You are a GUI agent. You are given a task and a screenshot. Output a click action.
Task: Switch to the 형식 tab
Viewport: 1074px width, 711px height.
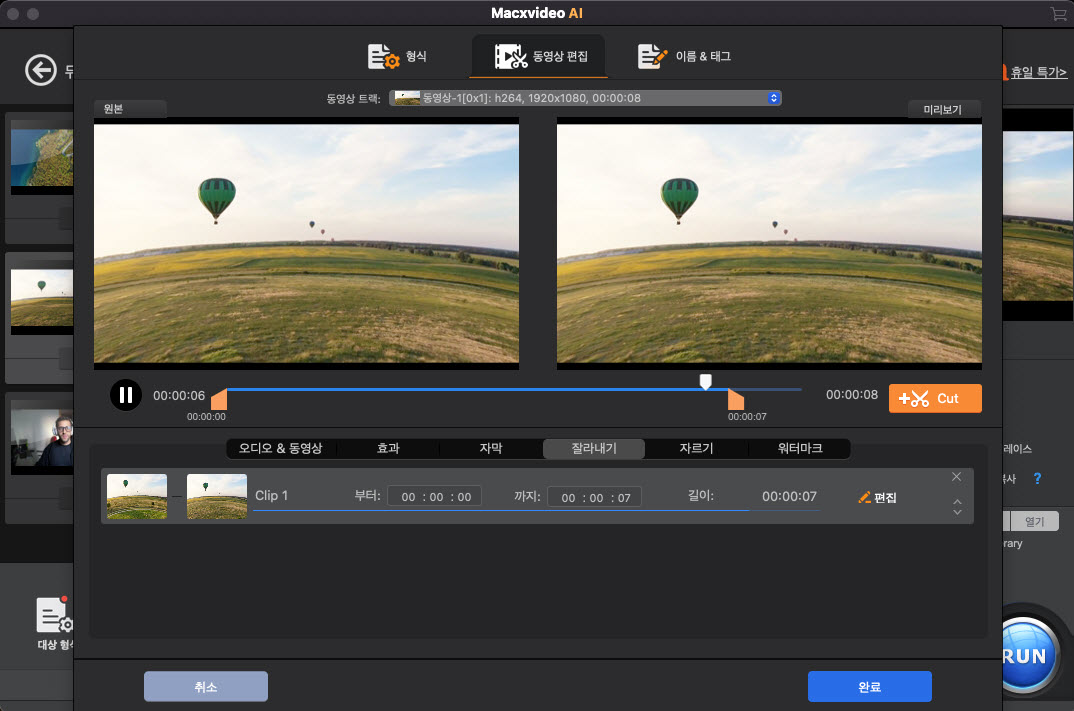click(x=398, y=56)
